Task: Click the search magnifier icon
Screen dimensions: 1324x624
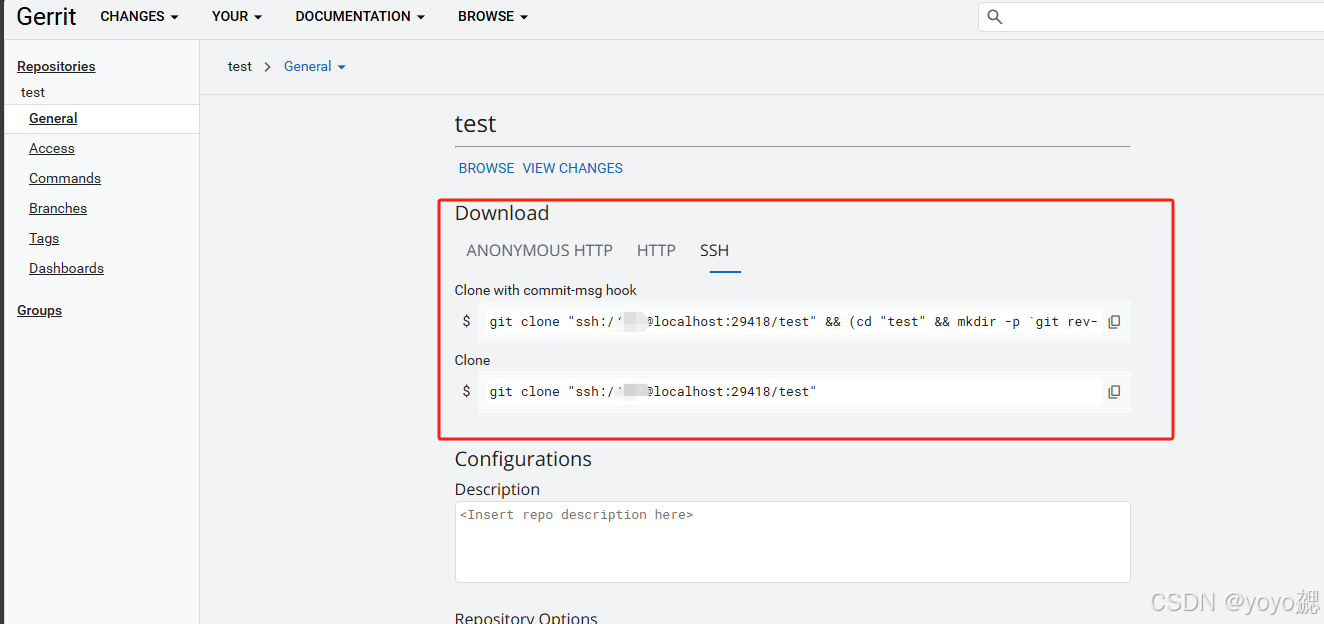Action: pyautogui.click(x=994, y=17)
